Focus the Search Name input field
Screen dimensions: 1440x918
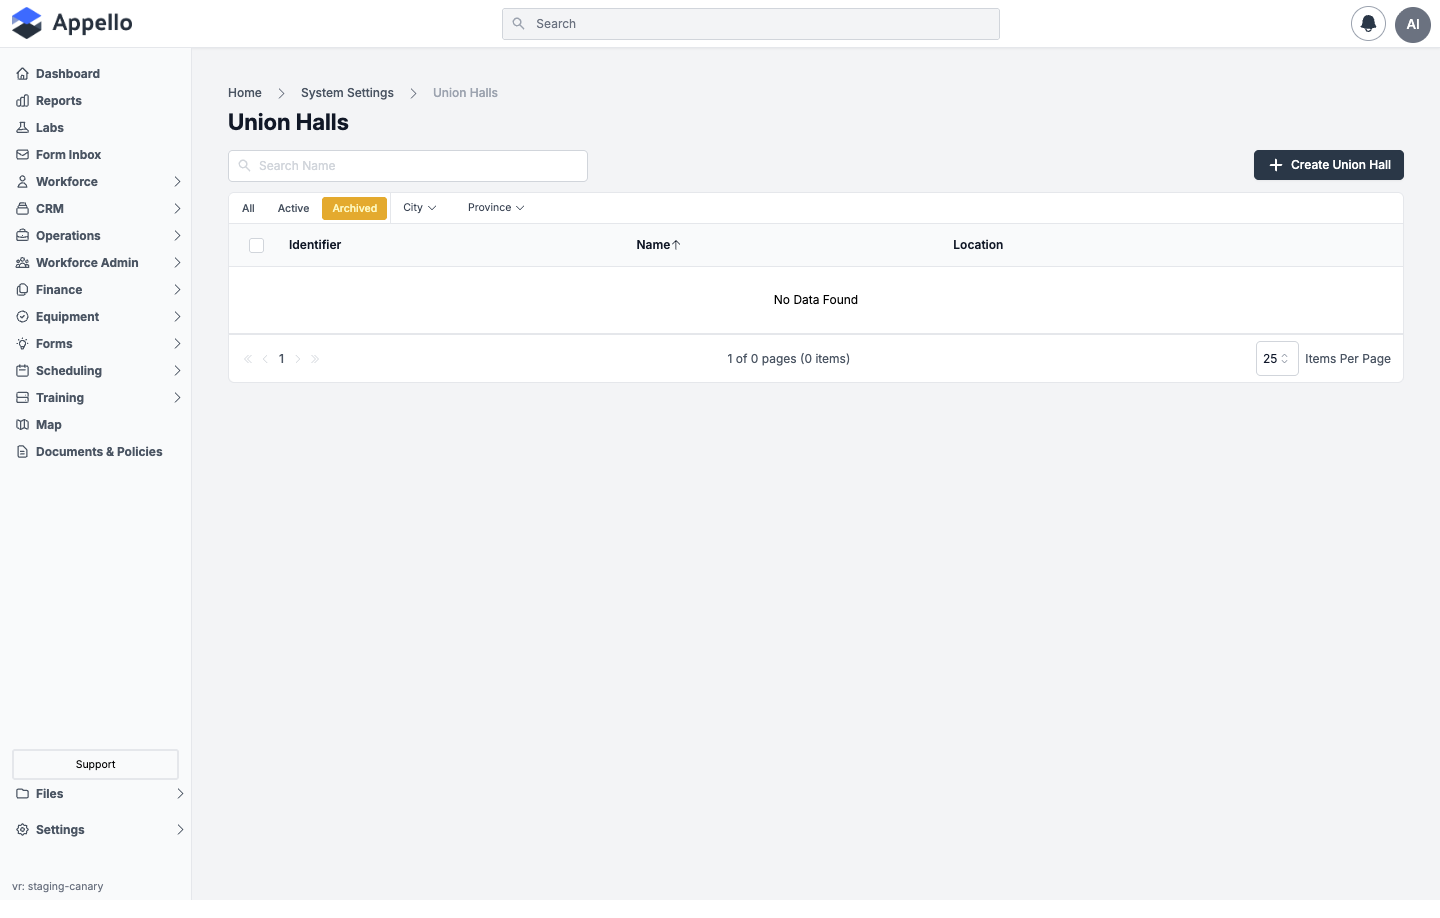[x=408, y=166]
